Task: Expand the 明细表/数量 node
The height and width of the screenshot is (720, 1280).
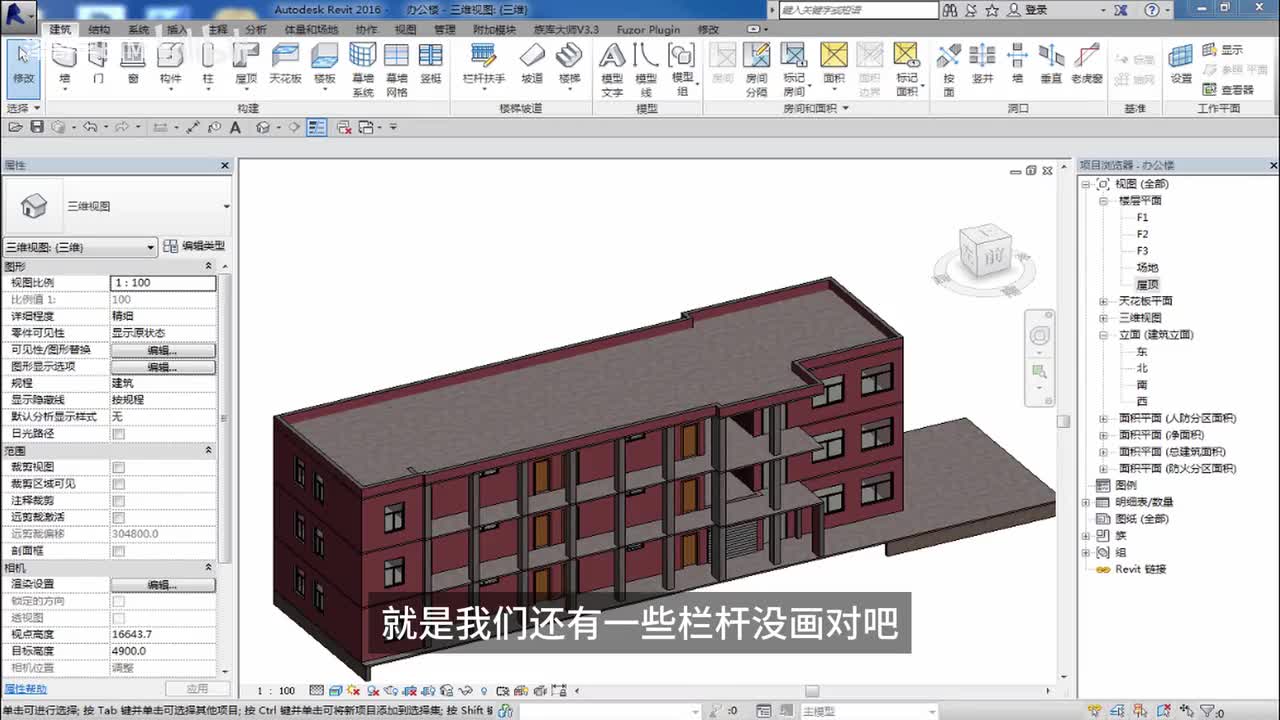Action: pos(1087,502)
